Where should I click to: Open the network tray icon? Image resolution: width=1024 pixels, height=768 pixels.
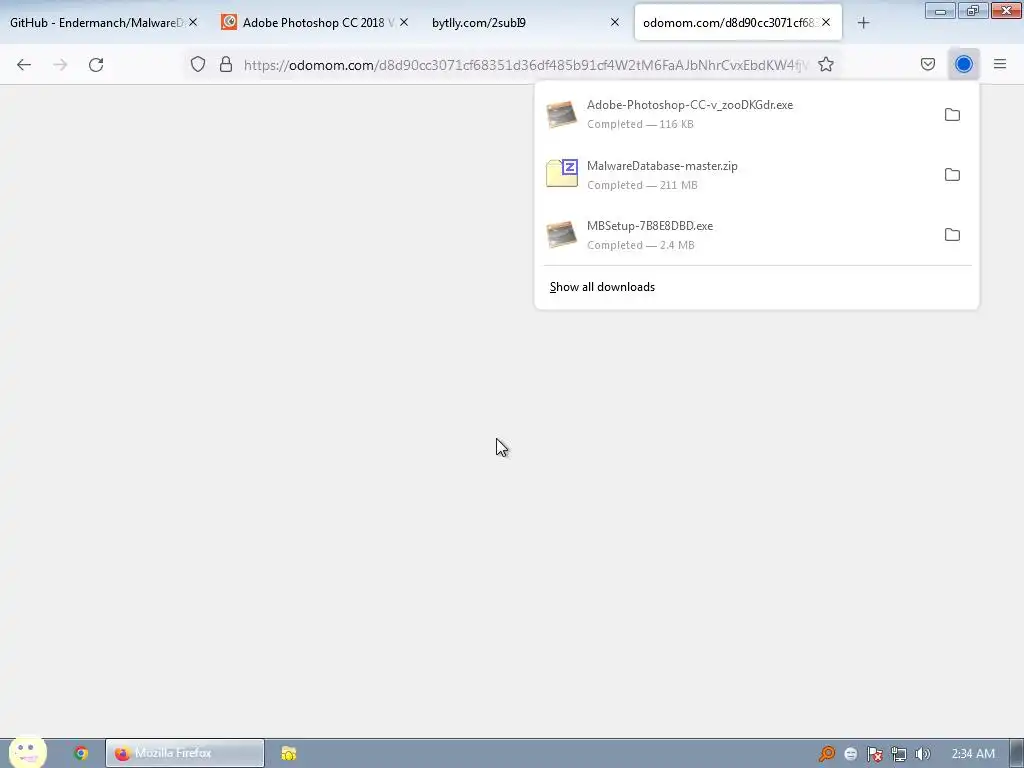[x=899, y=754]
